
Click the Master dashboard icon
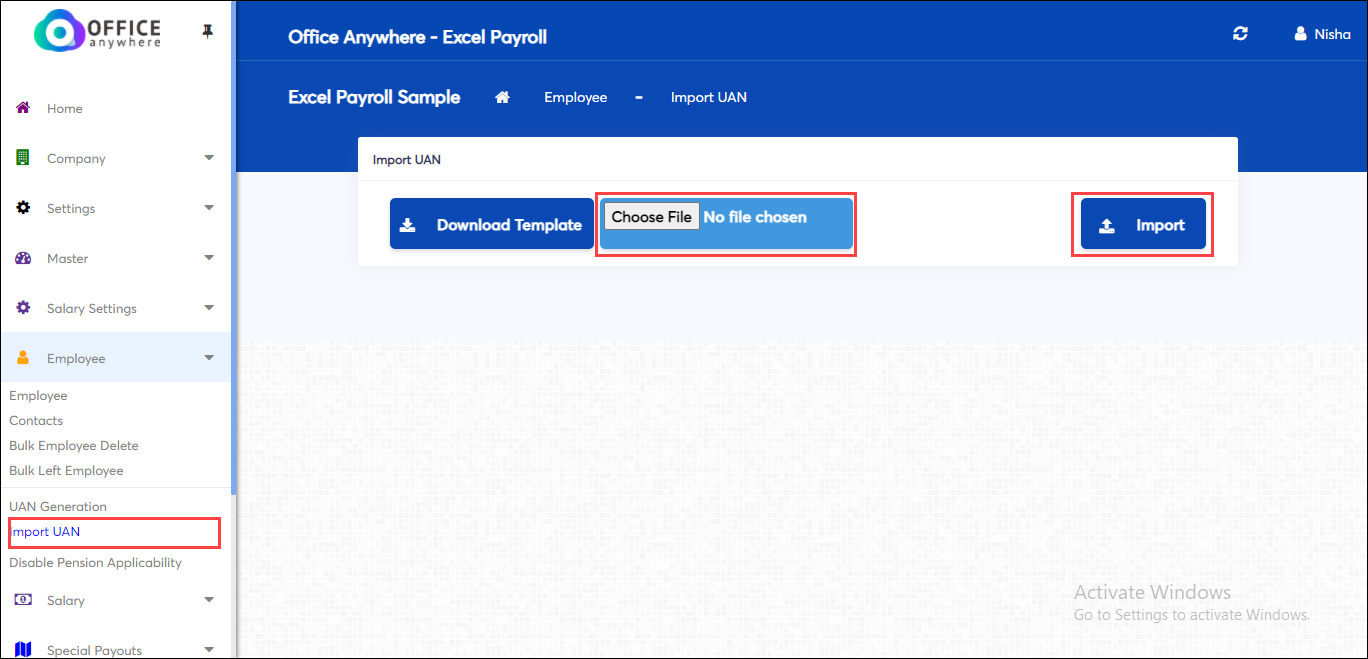click(x=23, y=258)
